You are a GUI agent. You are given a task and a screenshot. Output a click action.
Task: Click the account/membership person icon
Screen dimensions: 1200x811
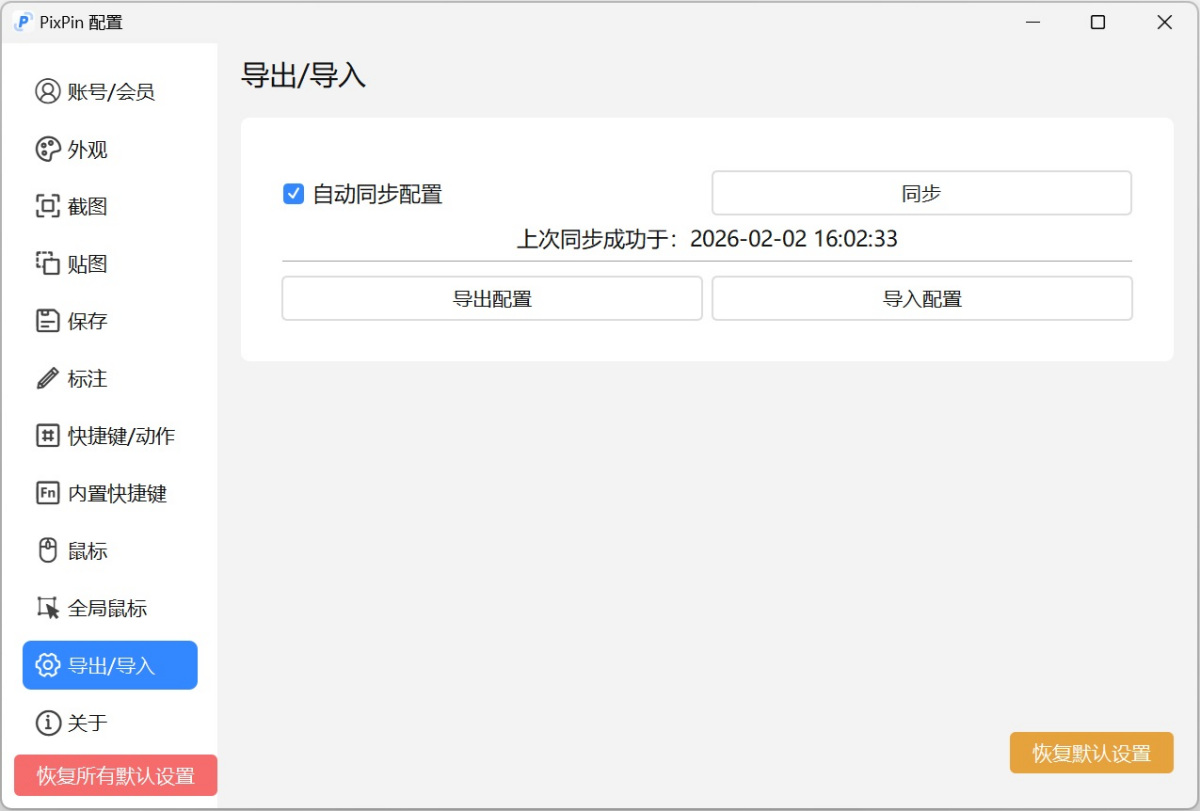coord(47,92)
